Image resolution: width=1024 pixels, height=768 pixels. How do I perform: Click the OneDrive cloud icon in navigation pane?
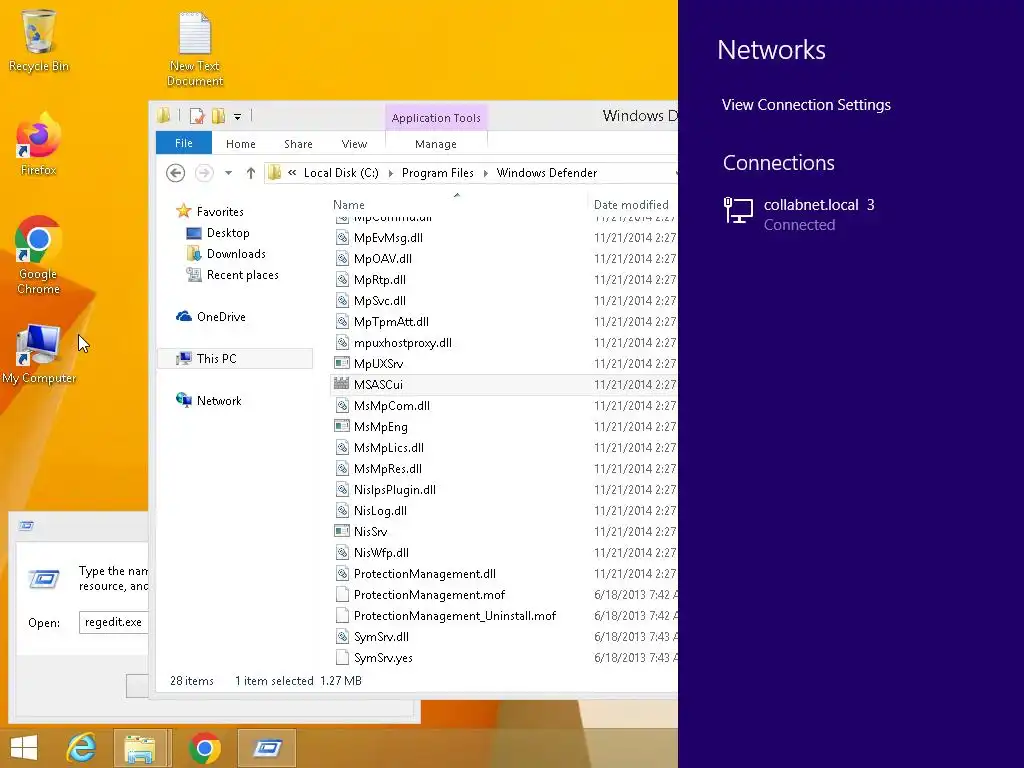[184, 317]
